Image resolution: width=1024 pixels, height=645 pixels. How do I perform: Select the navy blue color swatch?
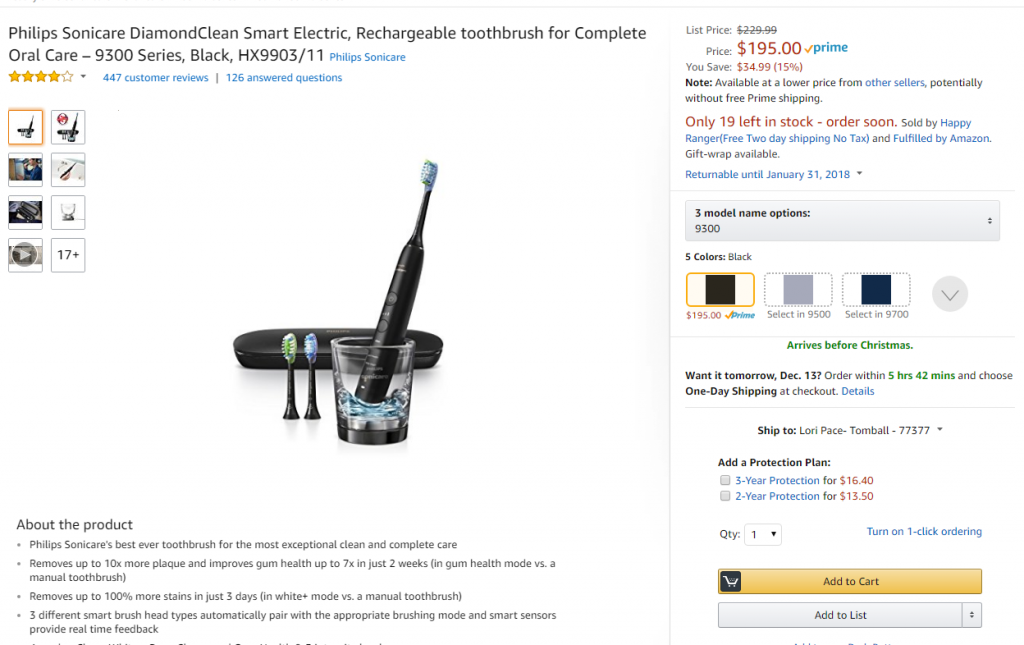[876, 290]
